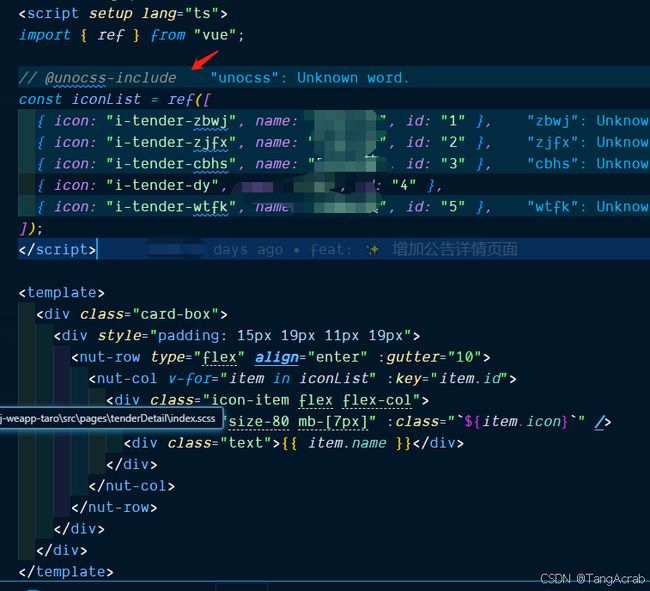
Task: Click the closing </nut-row> tag
Action: [x=114, y=507]
